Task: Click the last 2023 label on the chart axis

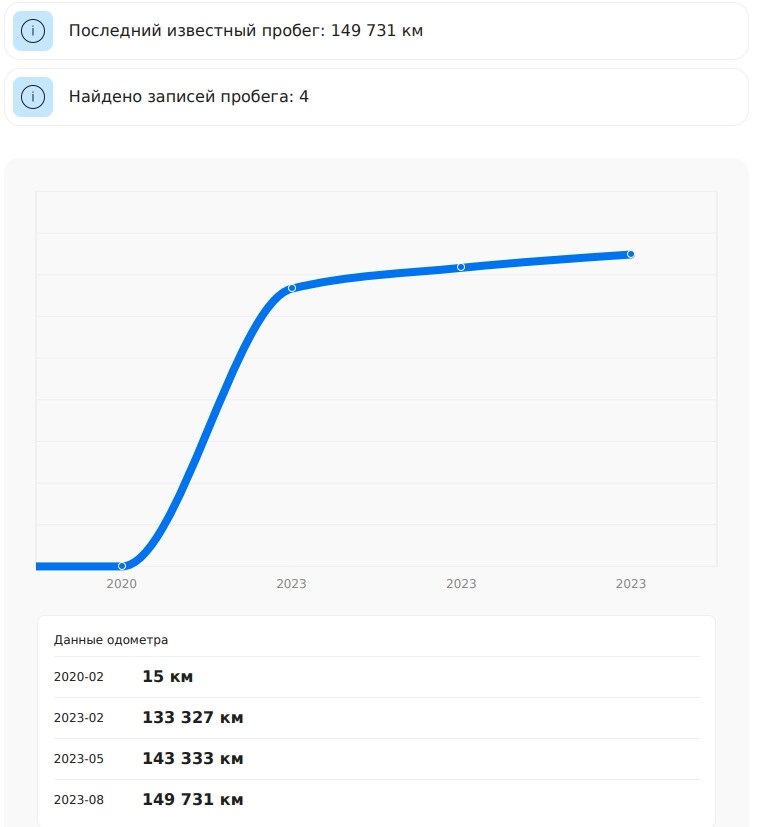Action: pos(631,584)
